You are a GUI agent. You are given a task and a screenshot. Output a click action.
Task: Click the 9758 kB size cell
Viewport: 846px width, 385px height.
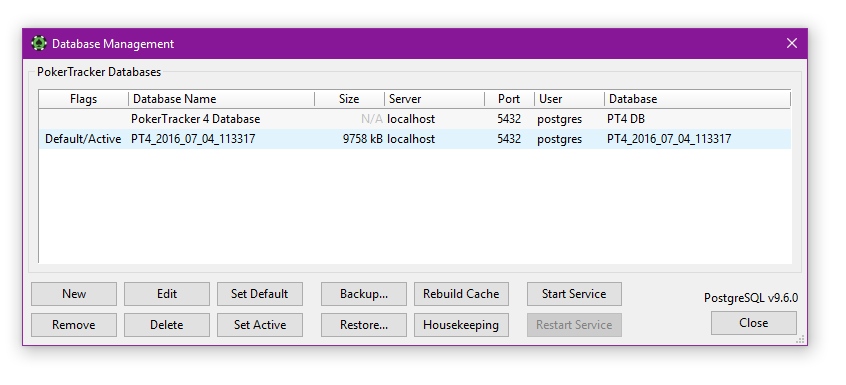(363, 139)
